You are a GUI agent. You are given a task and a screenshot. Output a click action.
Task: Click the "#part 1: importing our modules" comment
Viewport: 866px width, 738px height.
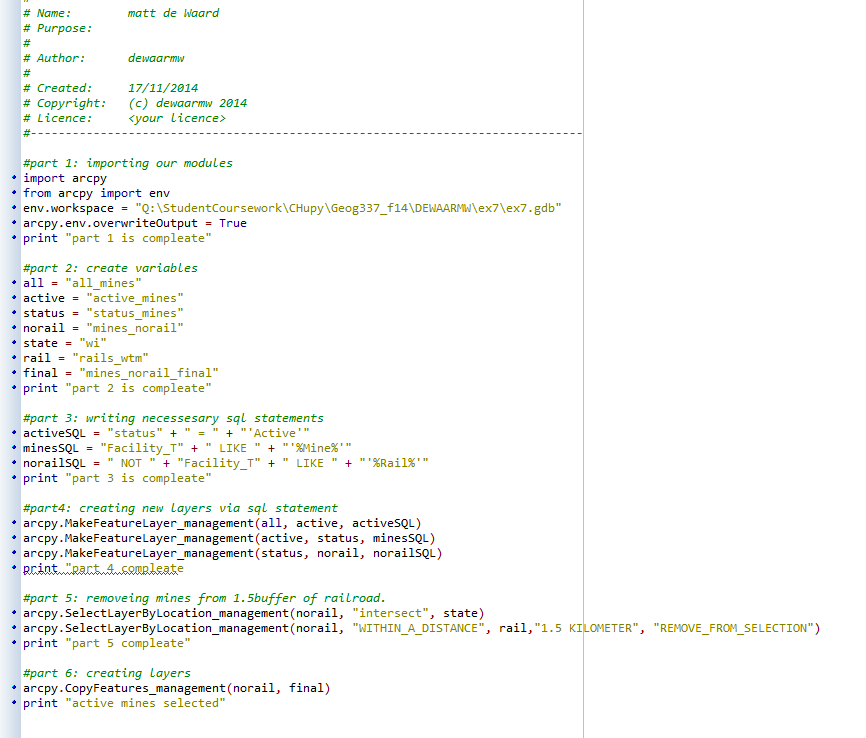(x=128, y=163)
